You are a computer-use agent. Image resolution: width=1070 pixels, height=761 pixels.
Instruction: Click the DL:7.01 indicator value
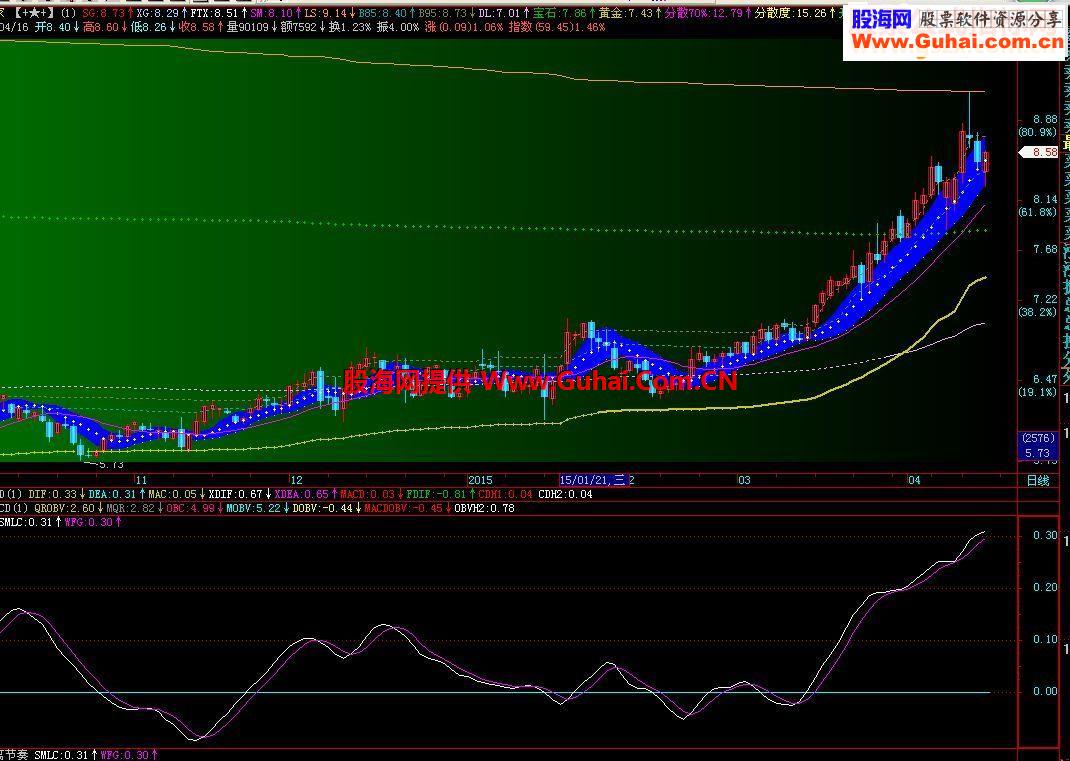click(x=499, y=12)
